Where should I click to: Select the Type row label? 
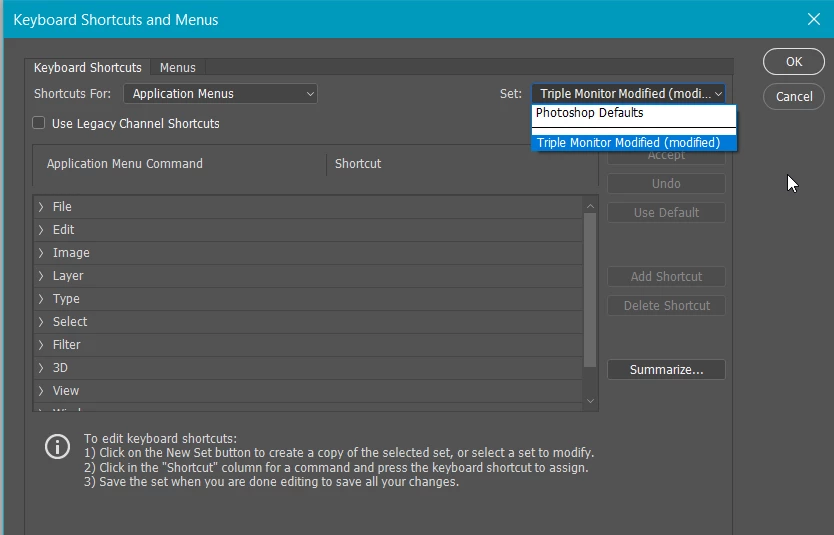point(66,299)
